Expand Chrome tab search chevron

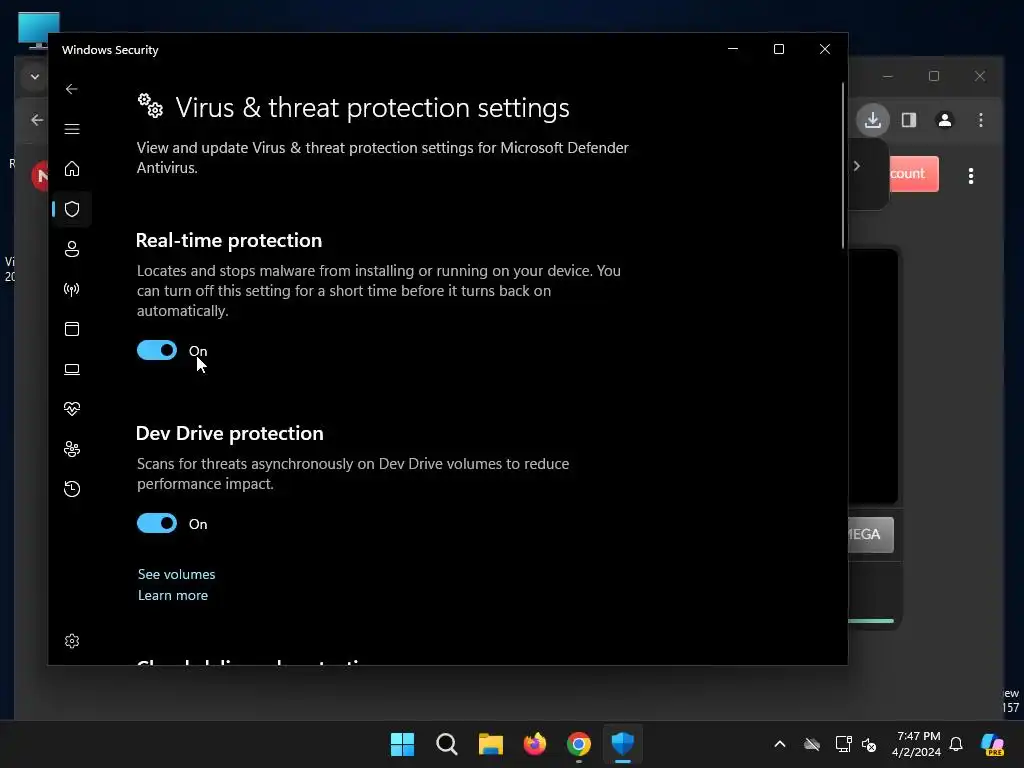(35, 77)
